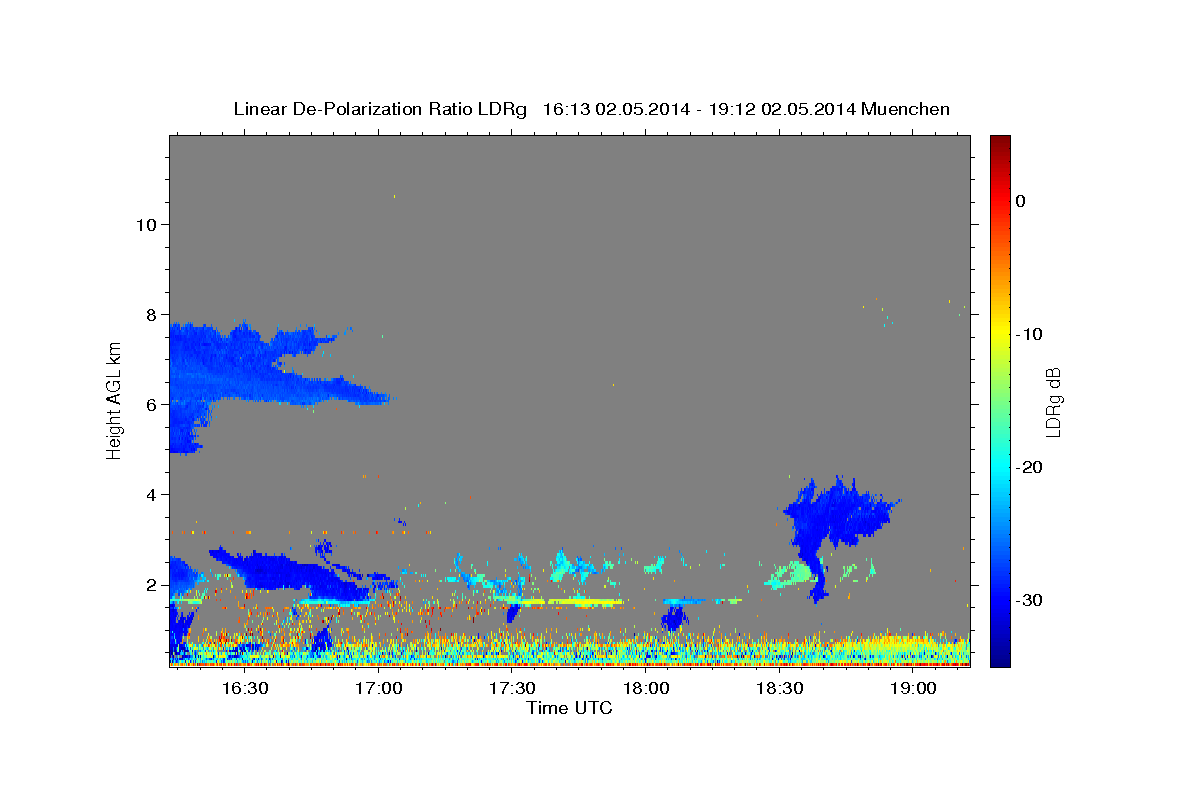Click the height tick label 10
The width and height of the screenshot is (1200, 800).
point(146,224)
